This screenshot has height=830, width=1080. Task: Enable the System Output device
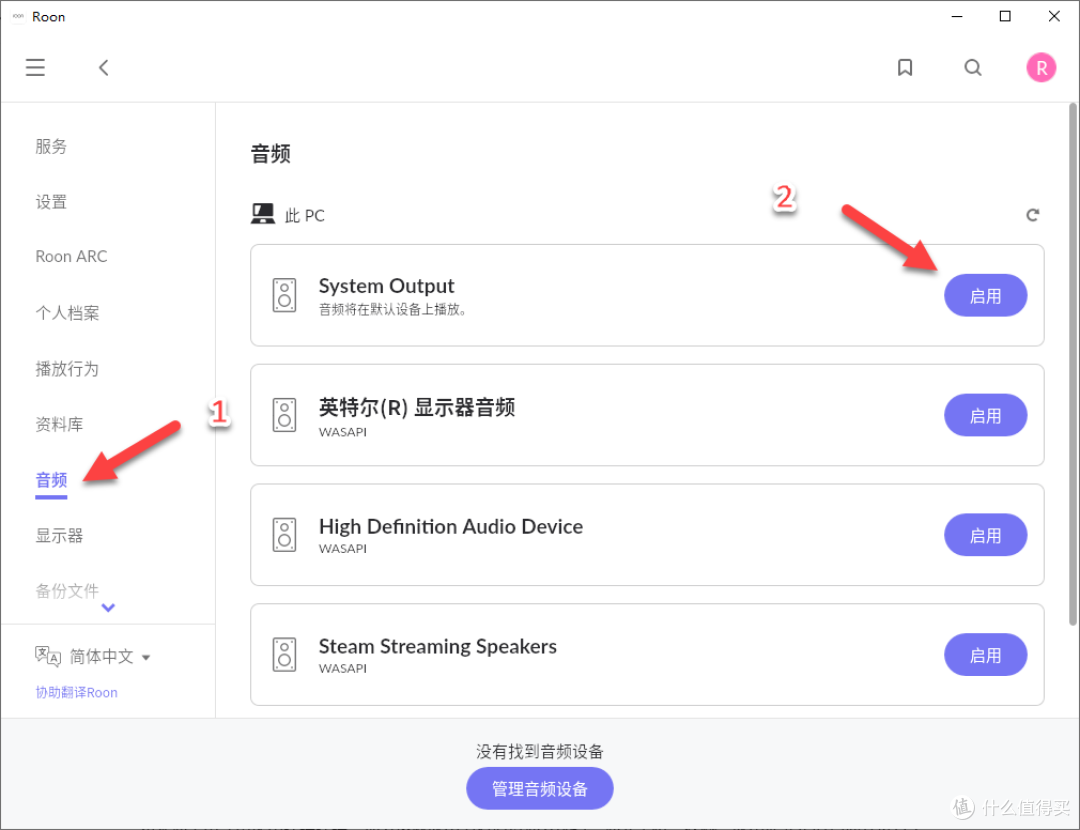coord(986,295)
